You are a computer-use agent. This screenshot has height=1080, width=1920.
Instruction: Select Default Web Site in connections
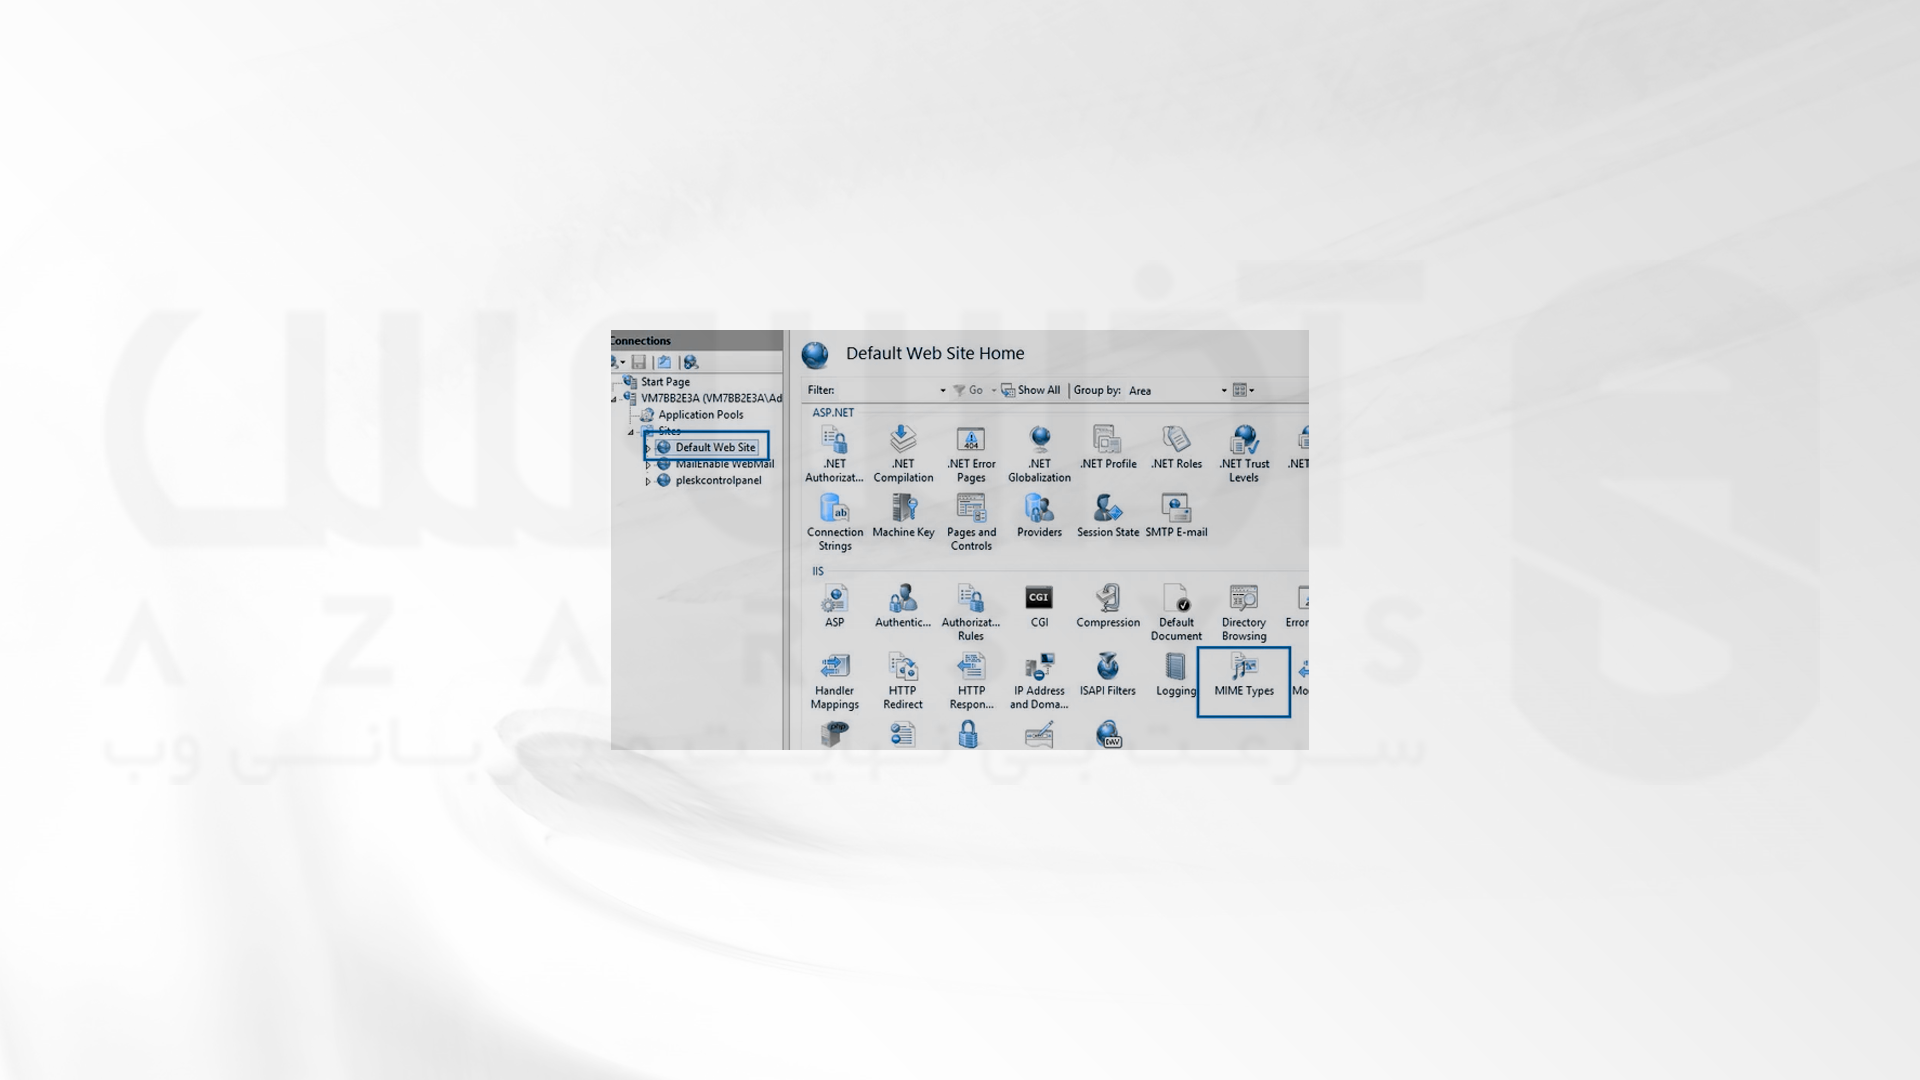pos(709,446)
